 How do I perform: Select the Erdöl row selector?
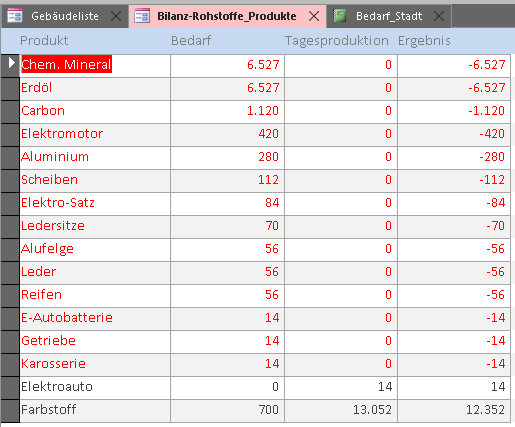click(x=10, y=89)
